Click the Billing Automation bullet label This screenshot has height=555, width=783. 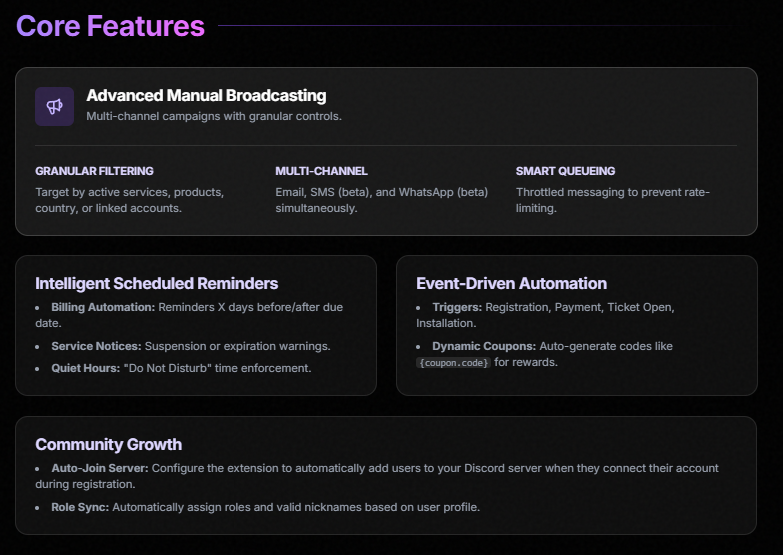103,307
